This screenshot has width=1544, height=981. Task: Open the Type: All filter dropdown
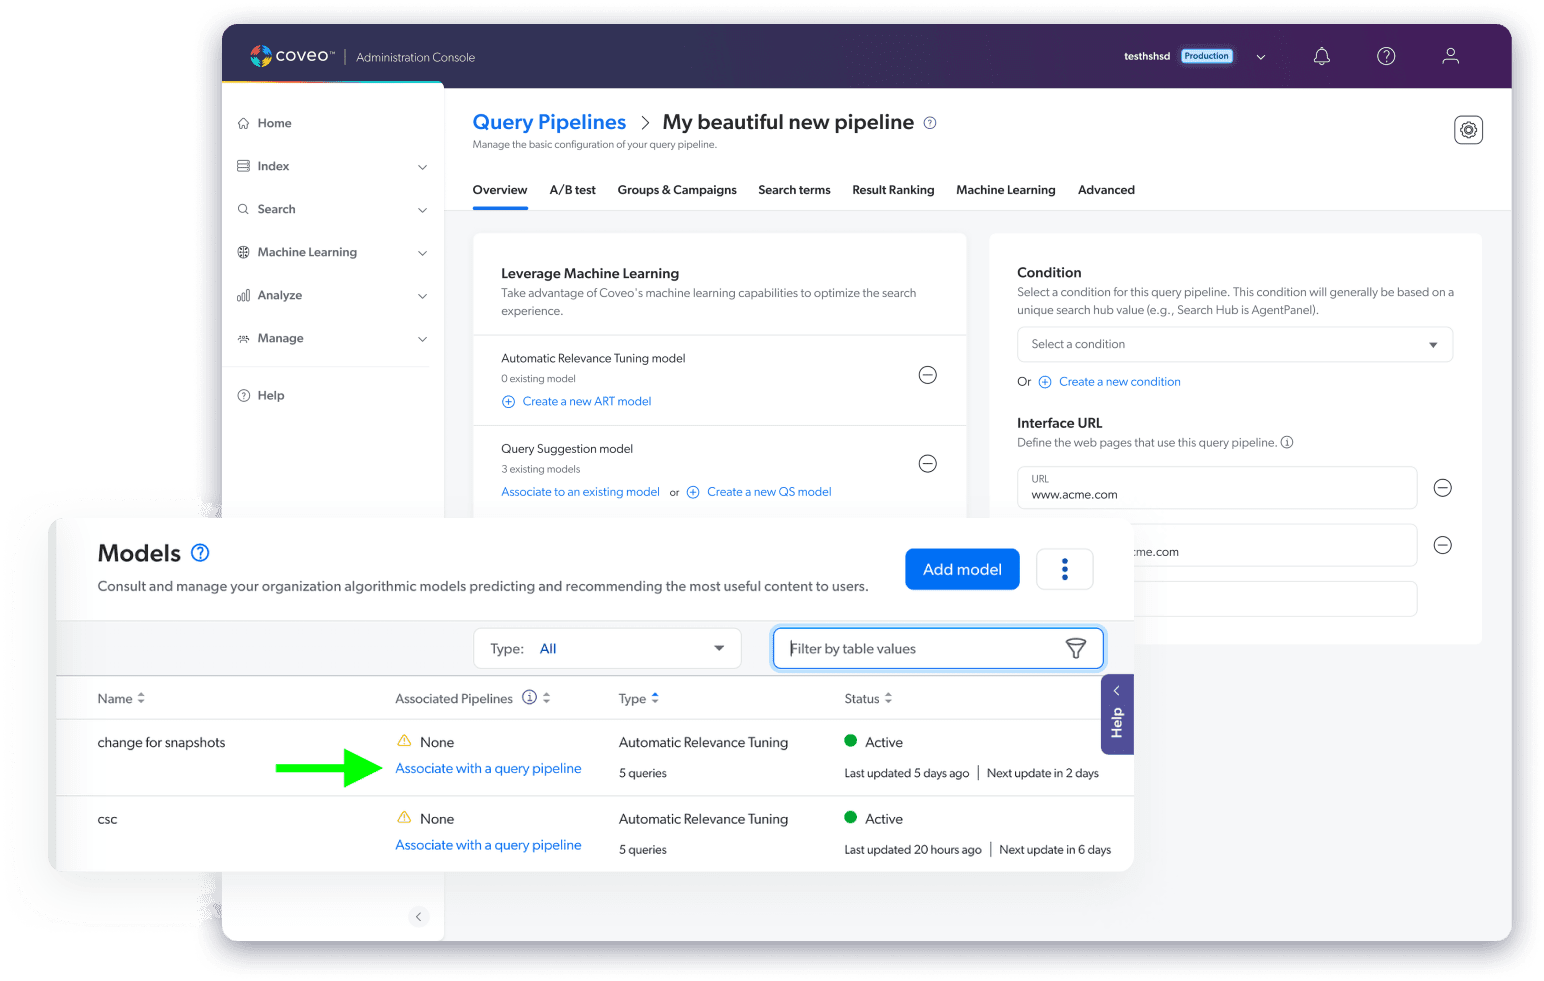607,649
